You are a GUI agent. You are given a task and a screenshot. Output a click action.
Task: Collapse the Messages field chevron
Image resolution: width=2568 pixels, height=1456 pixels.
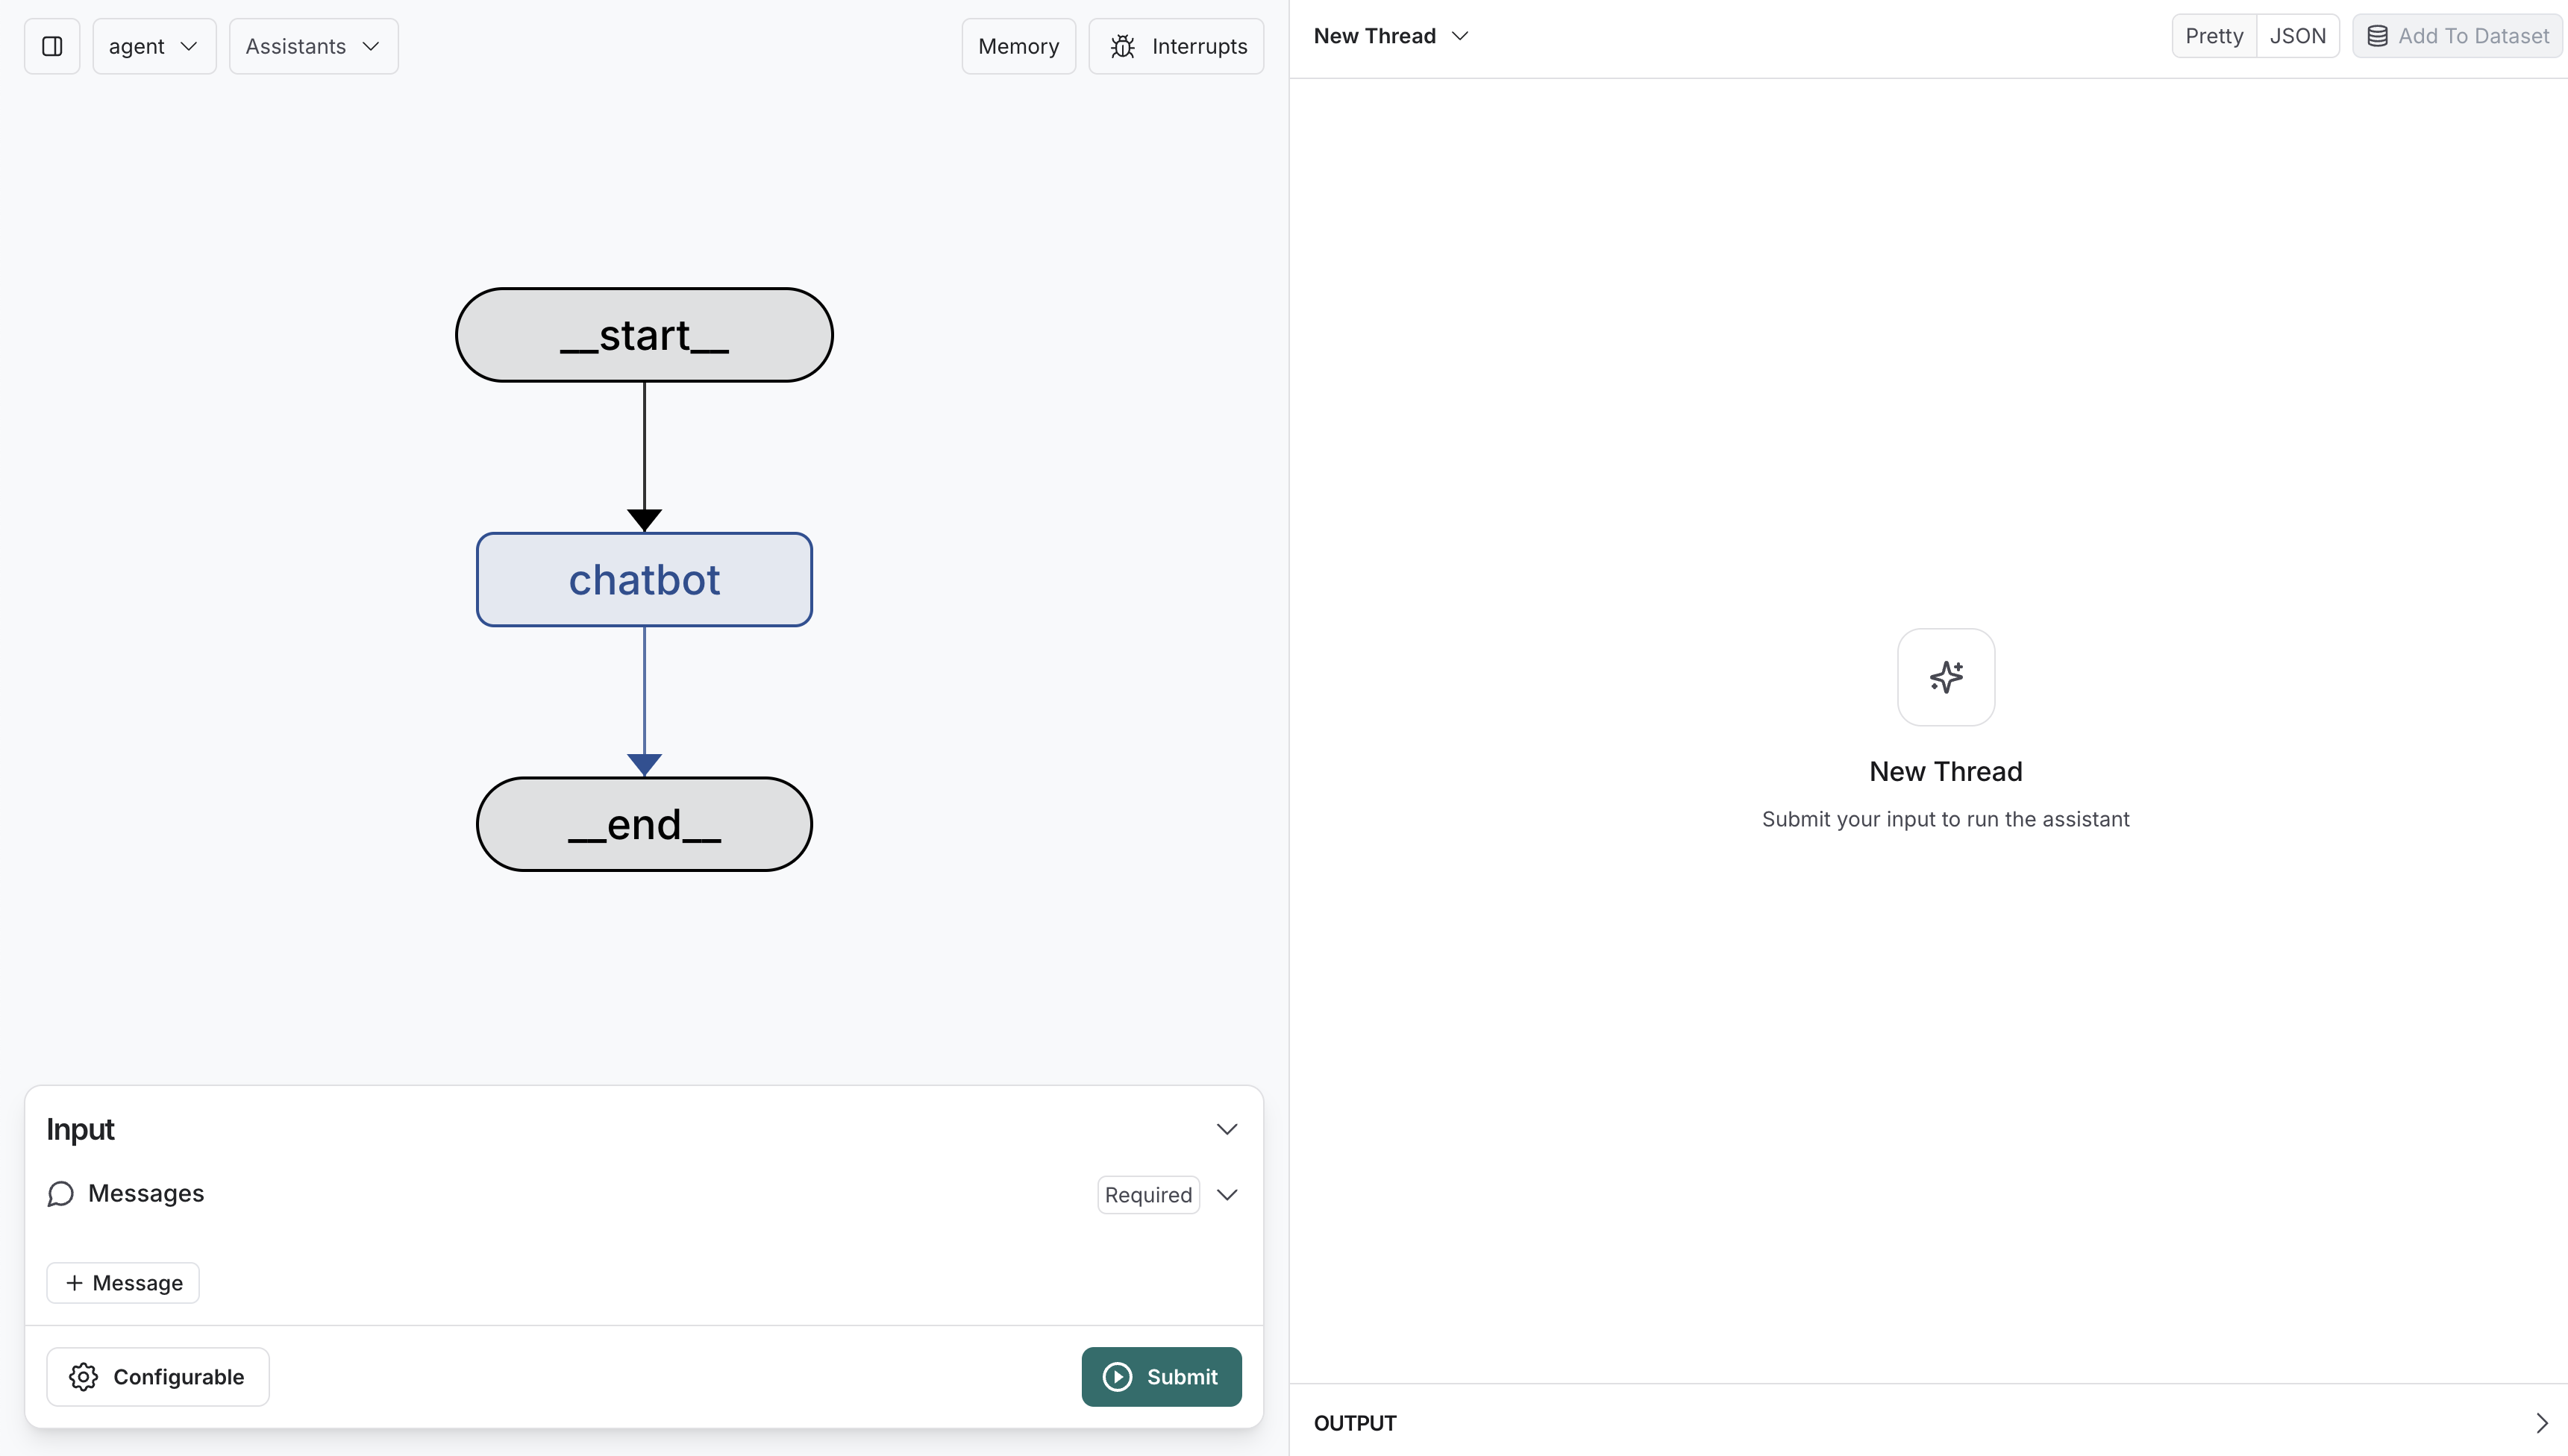point(1227,1195)
